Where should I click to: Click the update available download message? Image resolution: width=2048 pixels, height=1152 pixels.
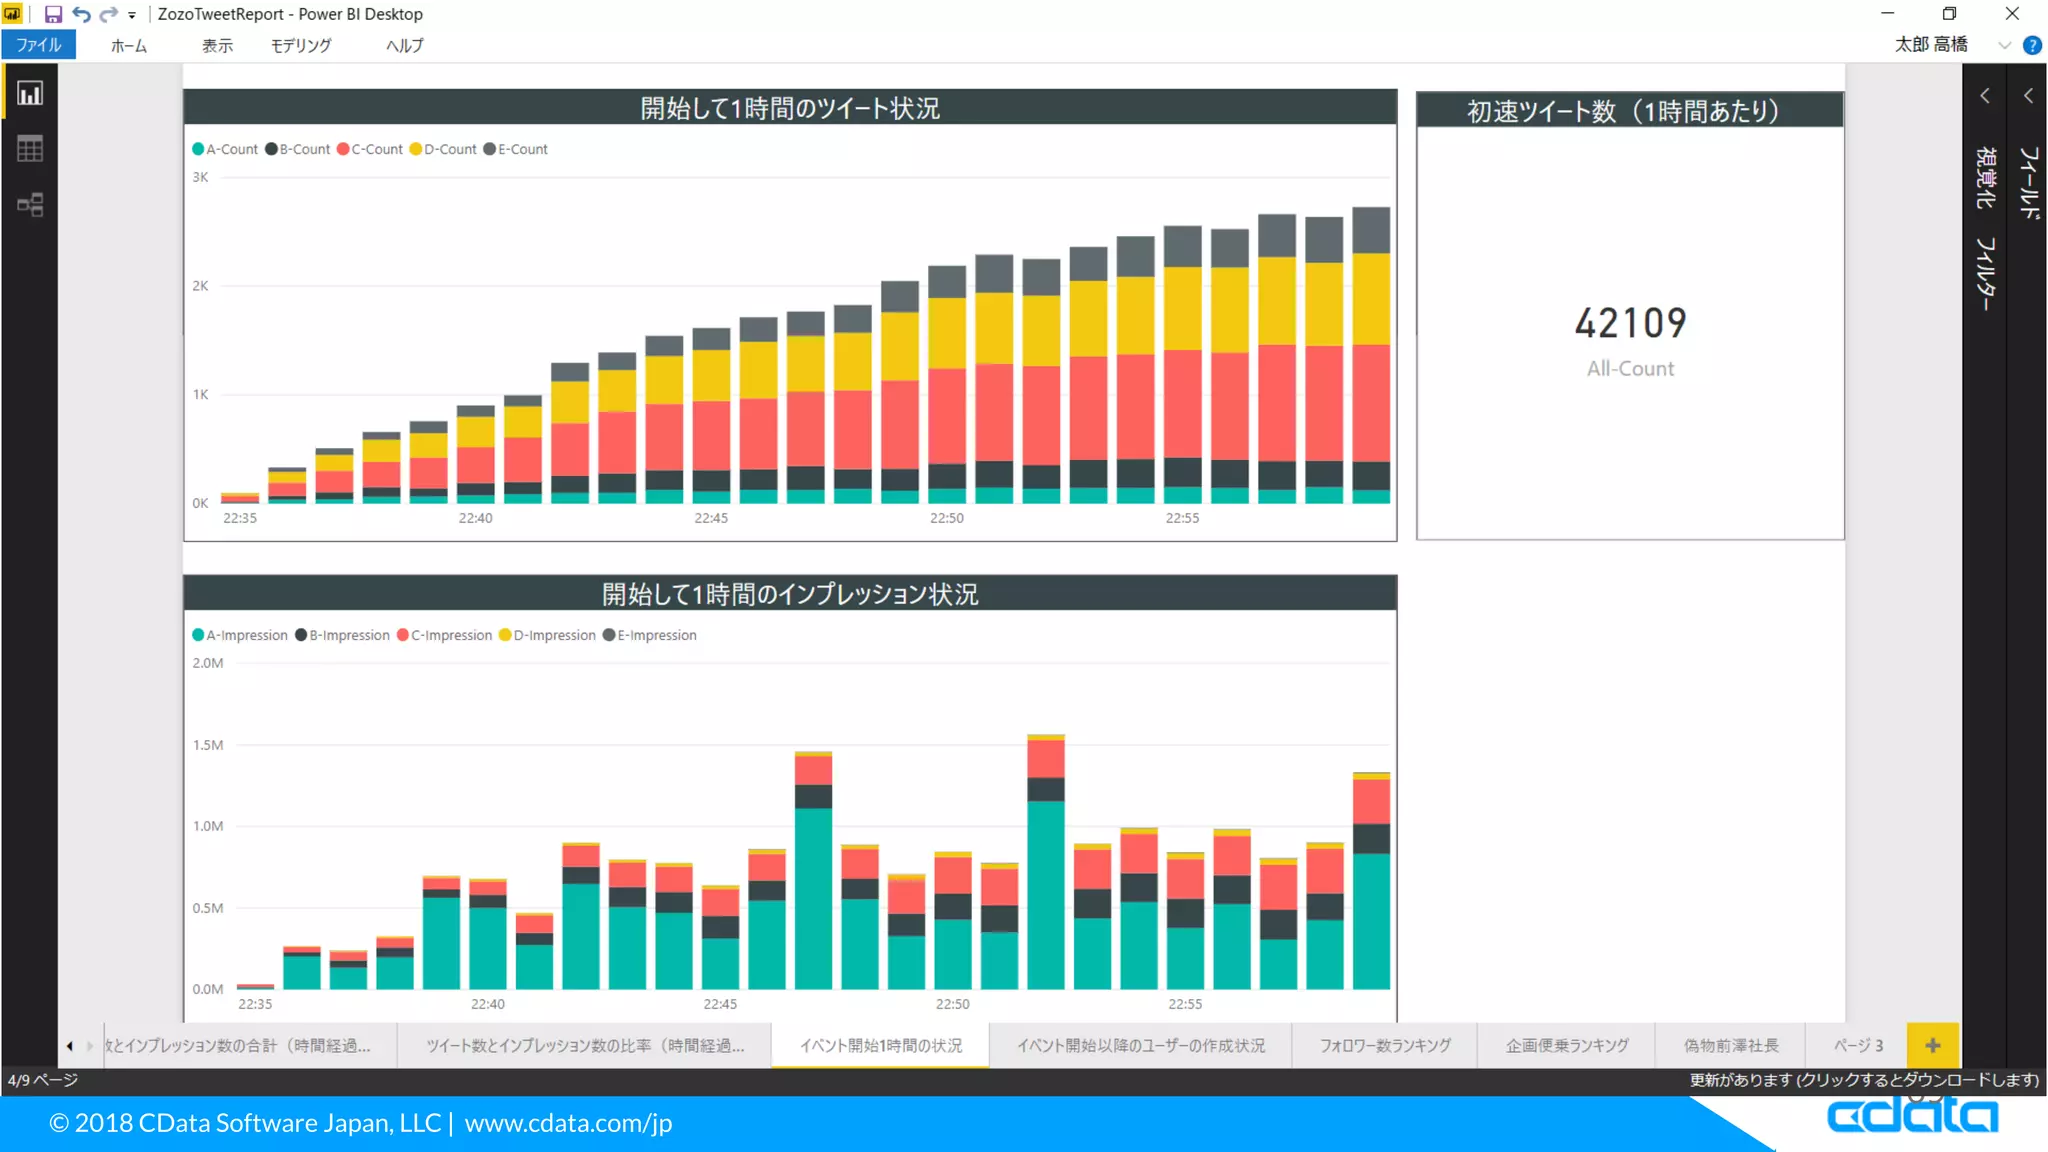coord(1864,1080)
